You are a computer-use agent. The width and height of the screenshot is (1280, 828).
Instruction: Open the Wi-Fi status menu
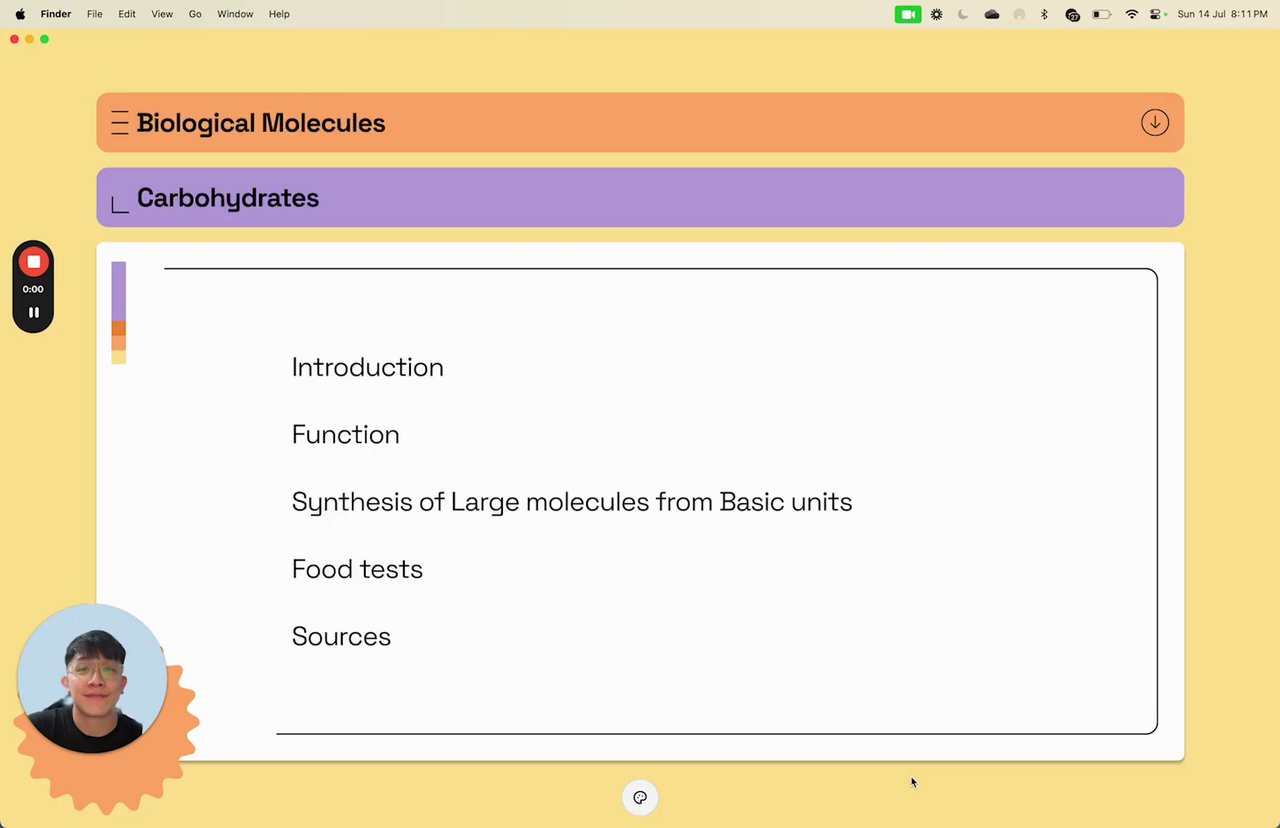coord(1131,15)
